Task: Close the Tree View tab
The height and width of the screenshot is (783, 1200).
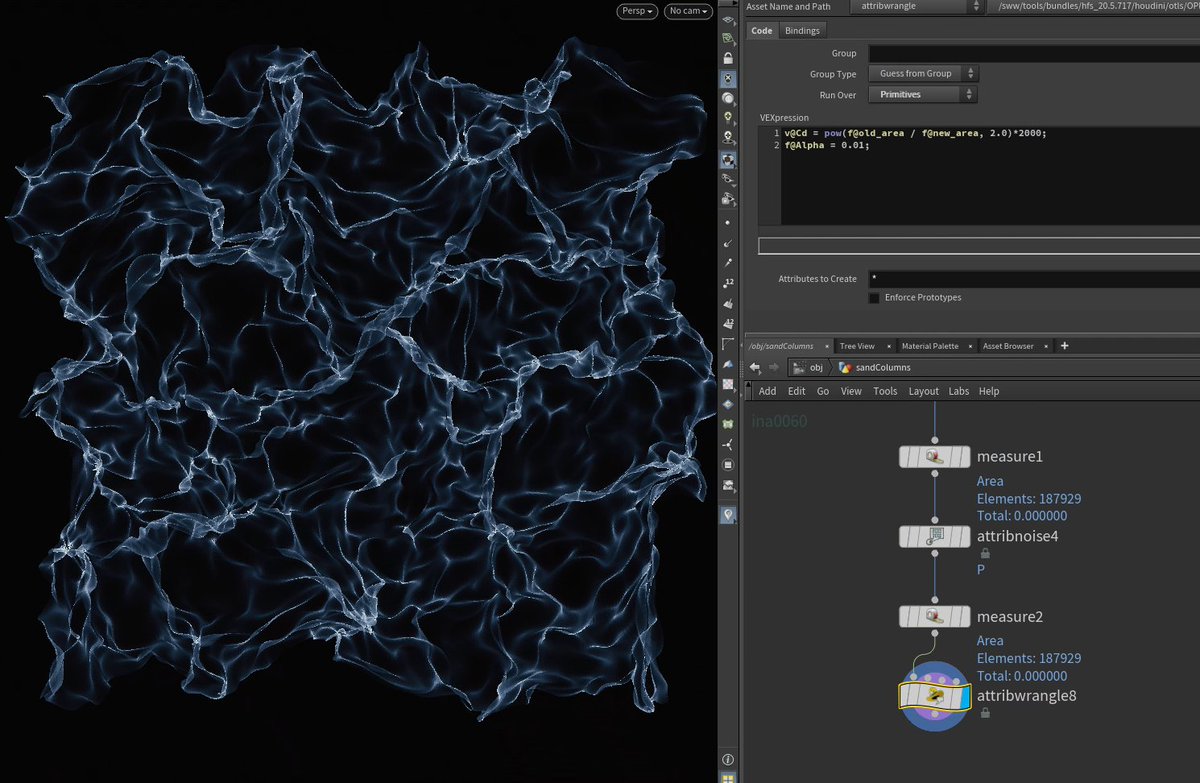Action: [x=889, y=346]
